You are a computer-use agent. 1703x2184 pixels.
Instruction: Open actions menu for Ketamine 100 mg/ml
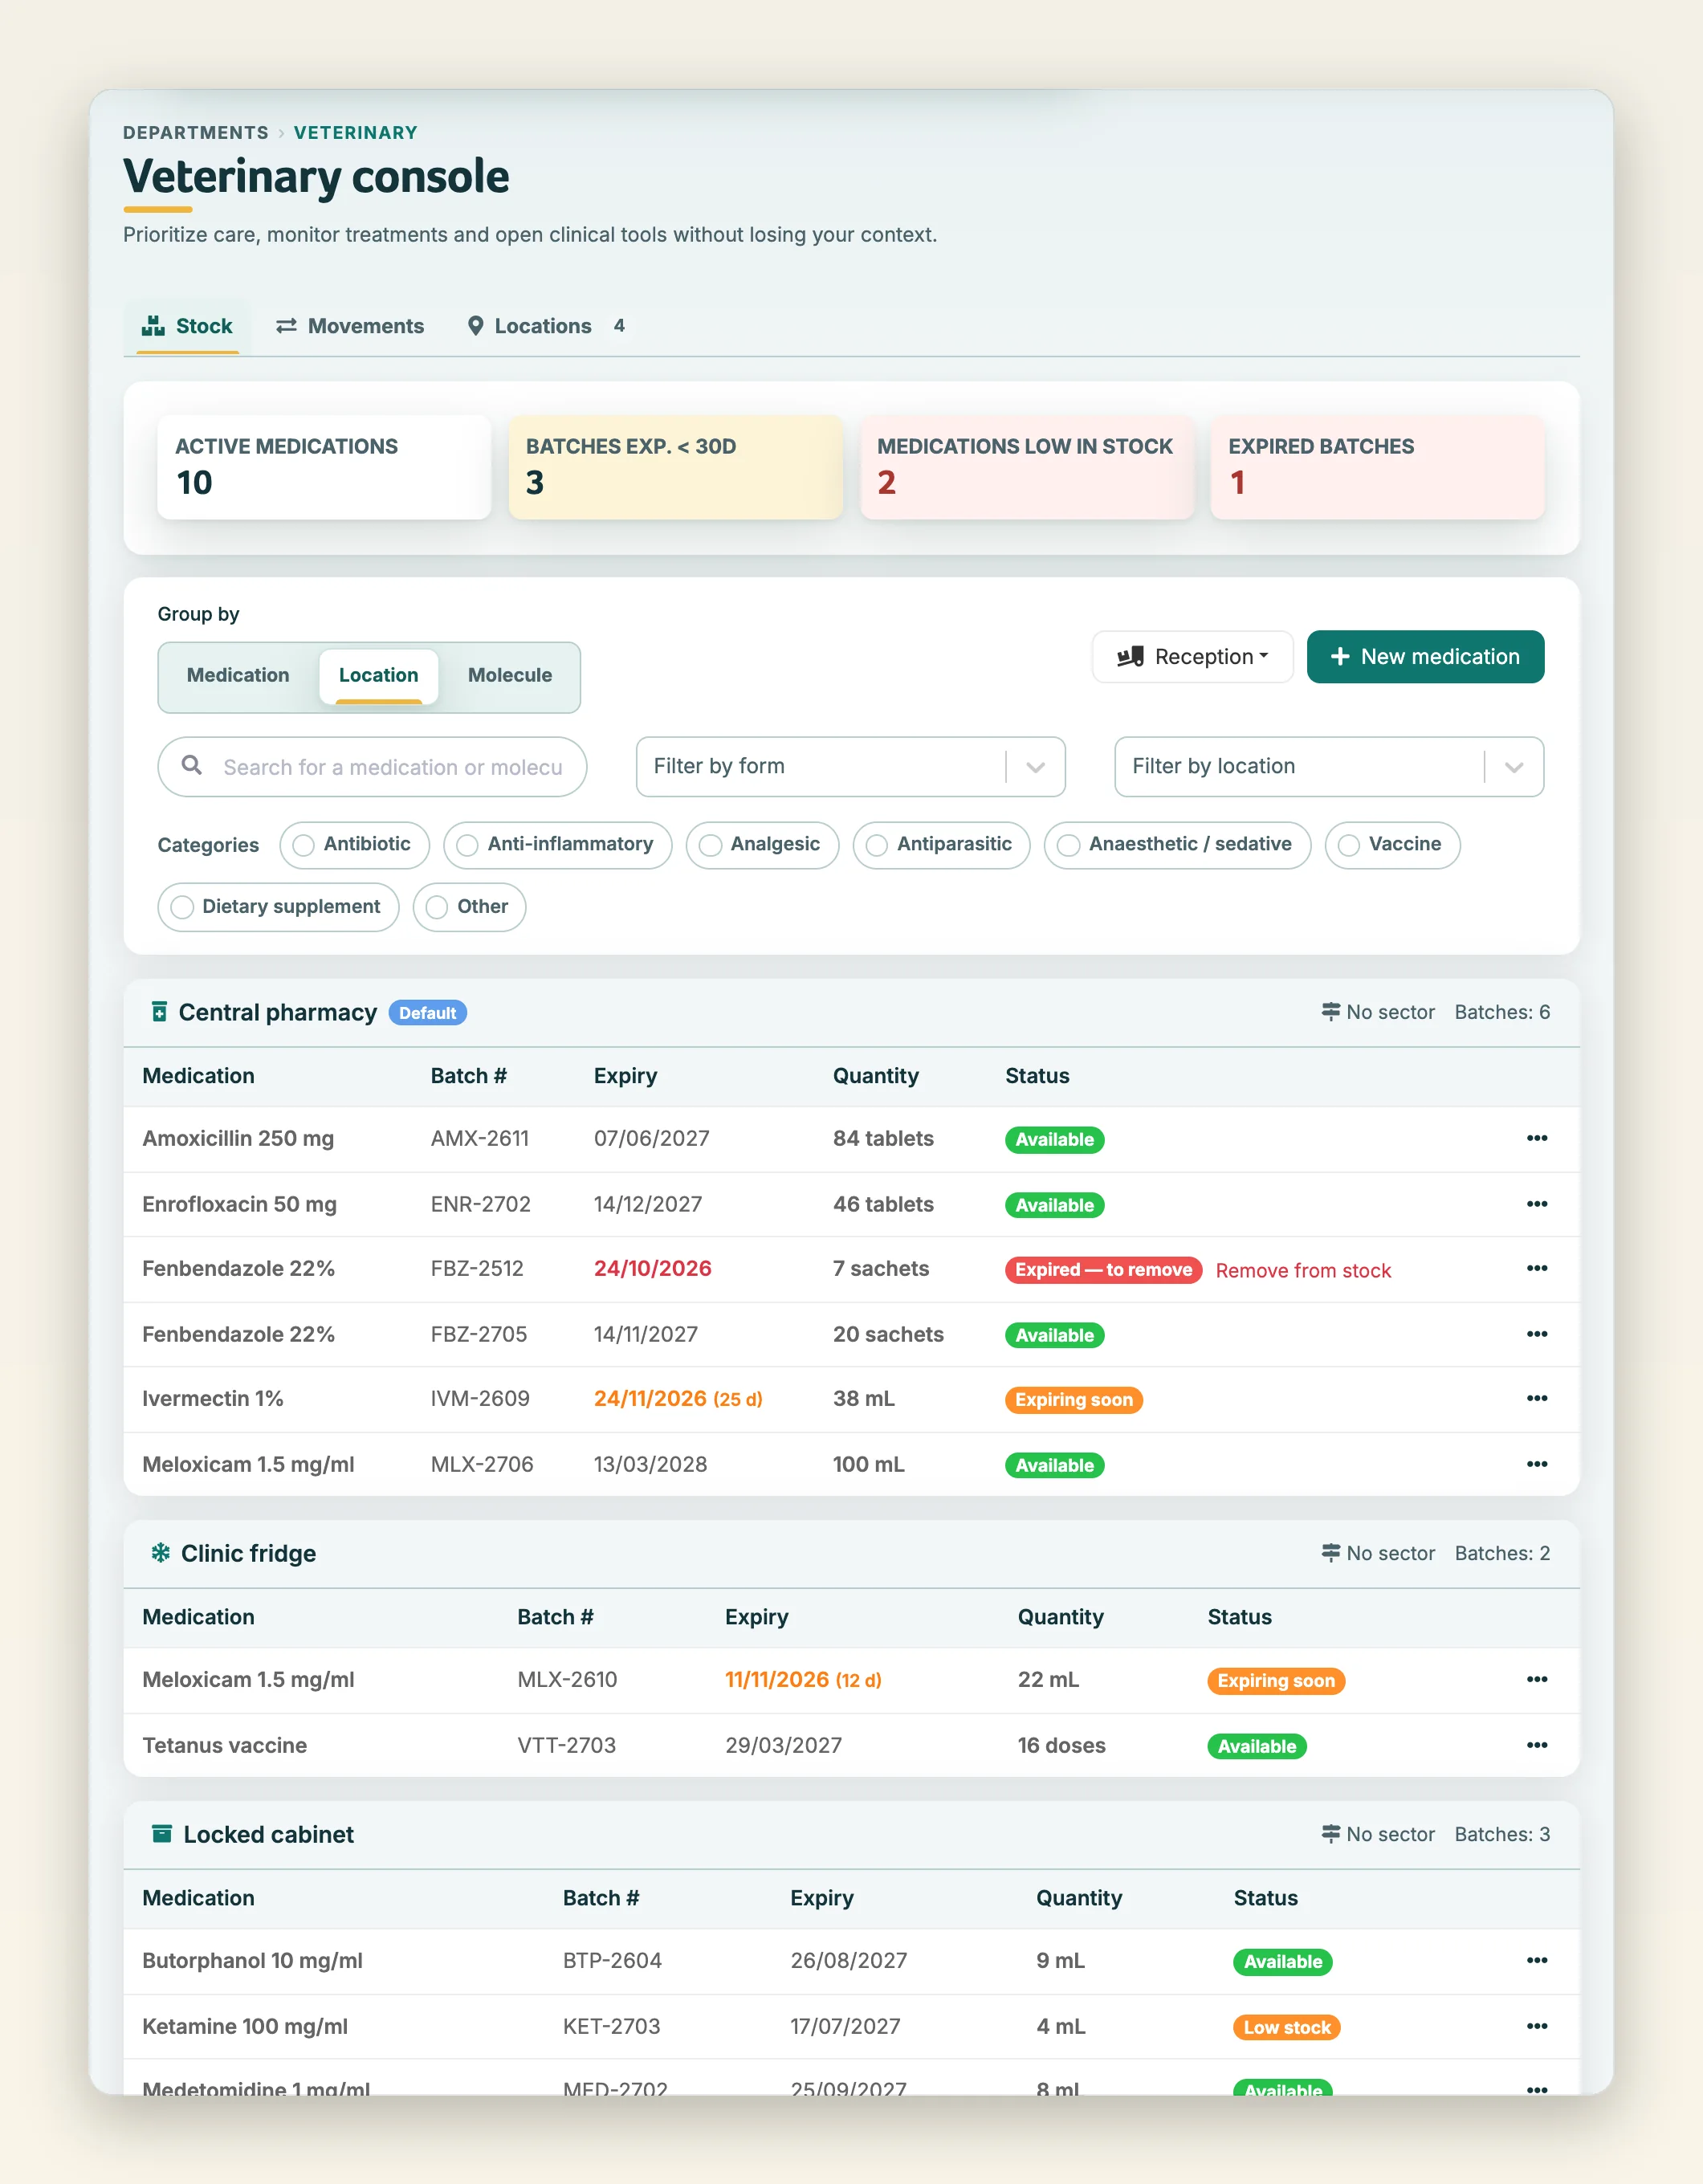click(1536, 2026)
